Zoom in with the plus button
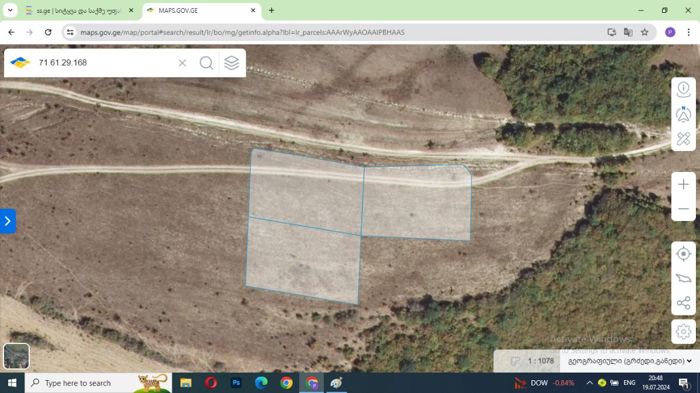Screen dimensions: 700x393 tap(683, 184)
